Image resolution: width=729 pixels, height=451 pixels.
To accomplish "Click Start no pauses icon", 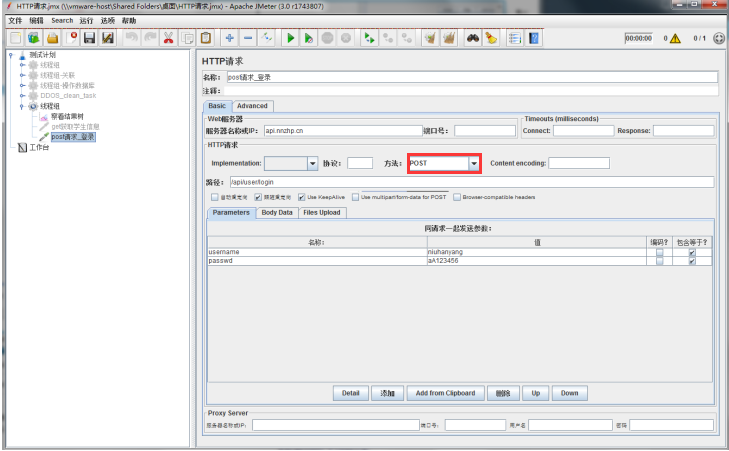I will (309, 38).
